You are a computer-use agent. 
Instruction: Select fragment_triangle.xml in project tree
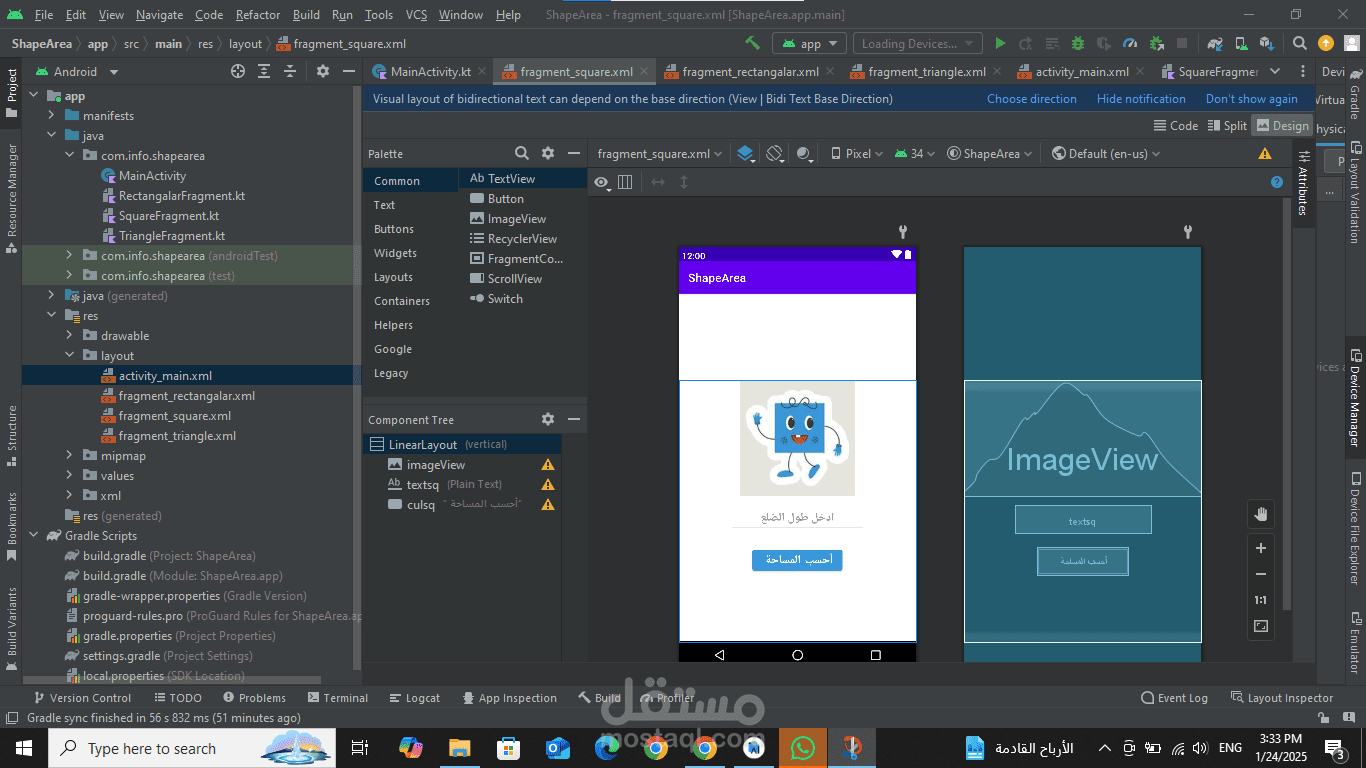(x=177, y=436)
